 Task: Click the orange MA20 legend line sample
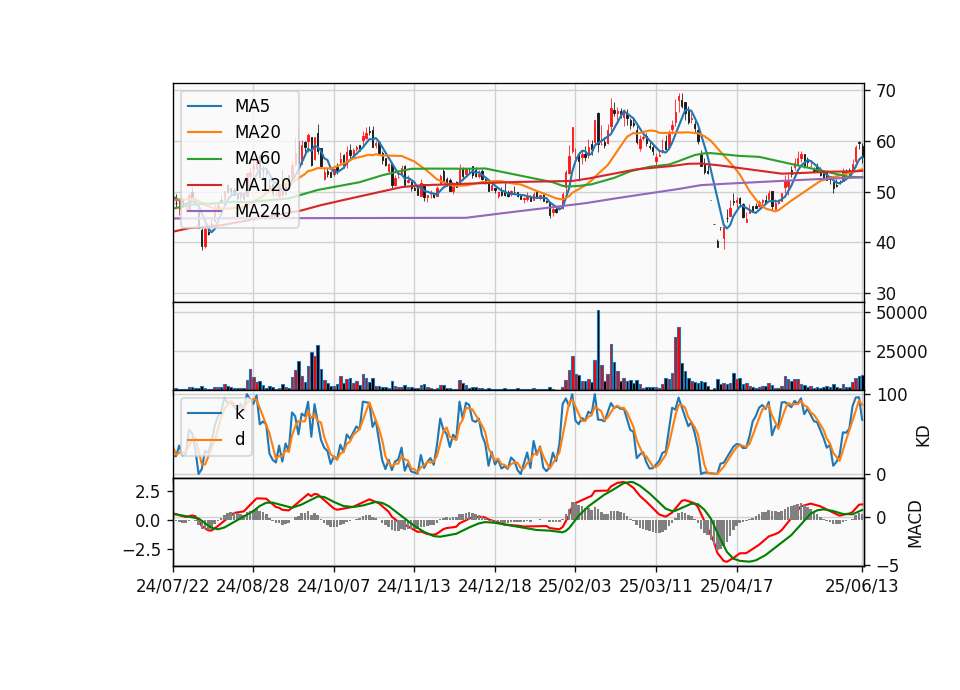click(204, 132)
